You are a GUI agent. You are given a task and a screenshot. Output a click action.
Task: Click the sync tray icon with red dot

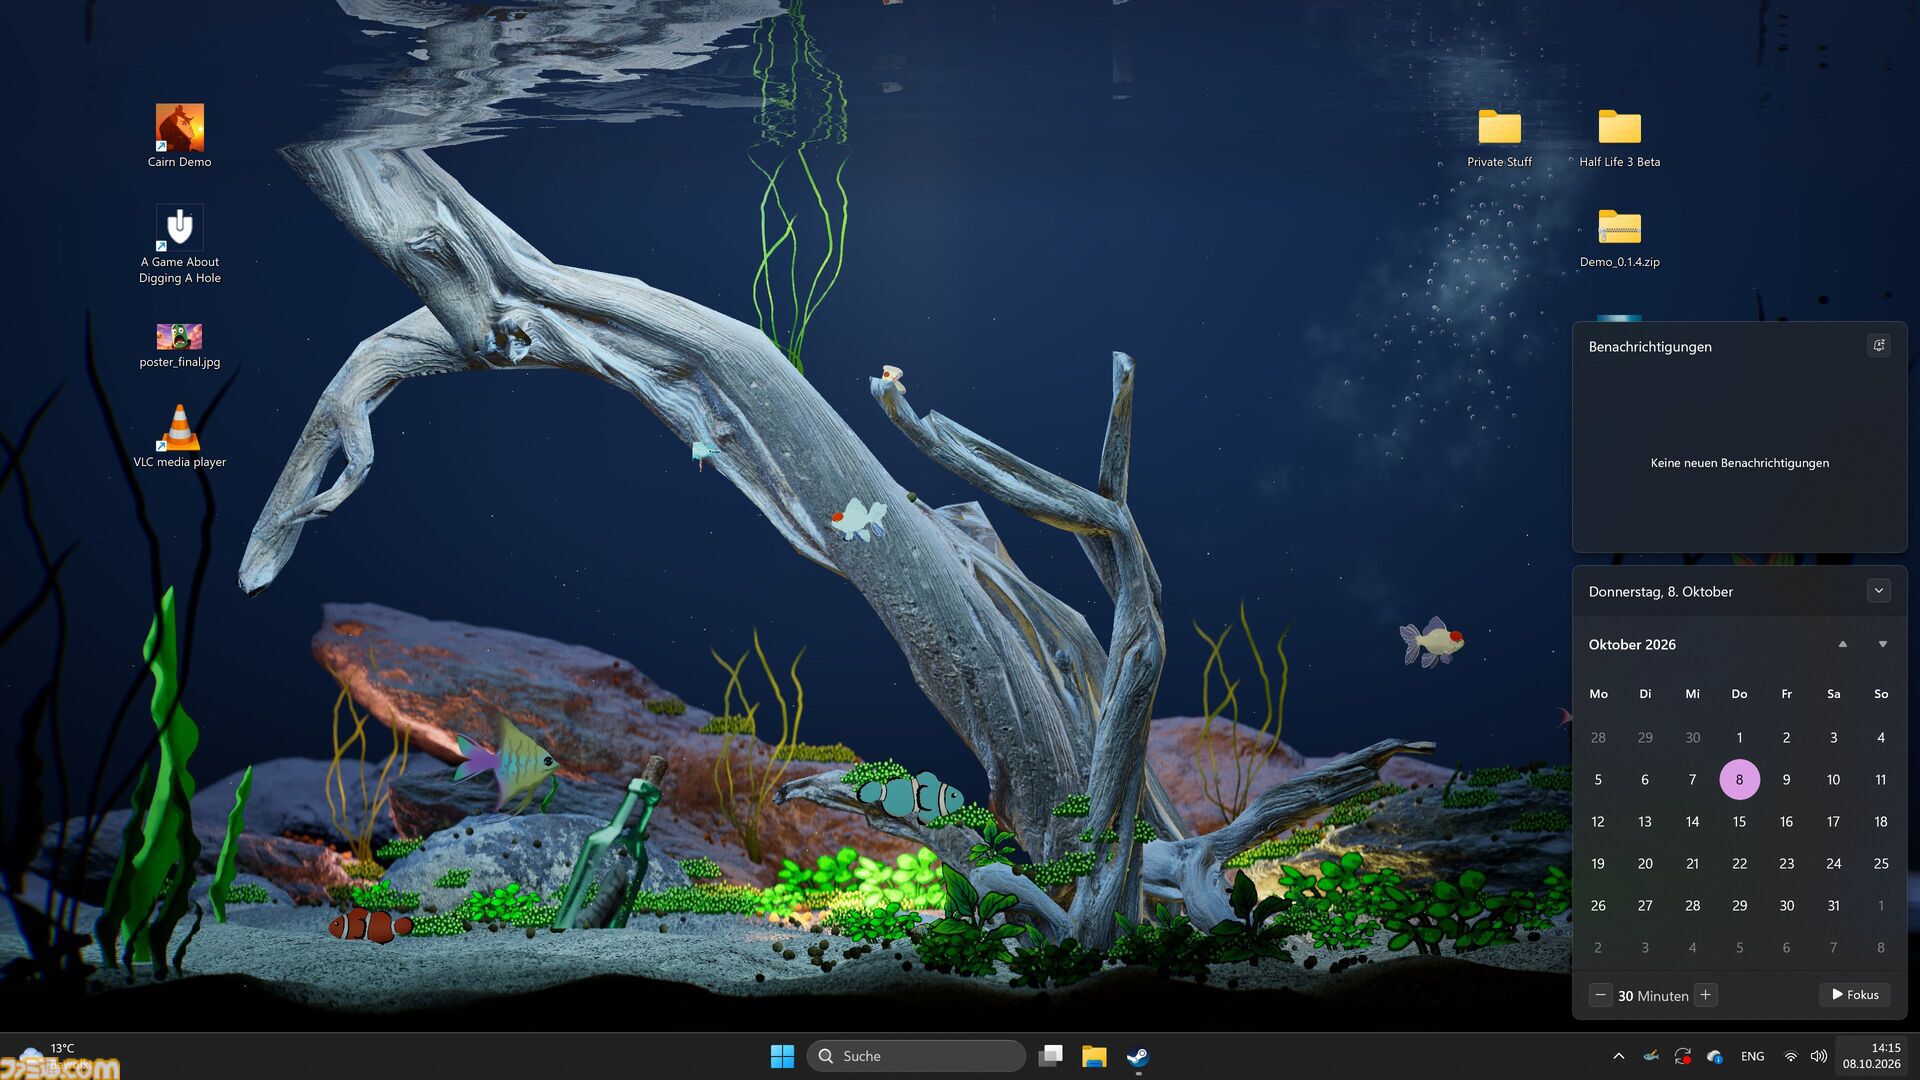1683,1056
